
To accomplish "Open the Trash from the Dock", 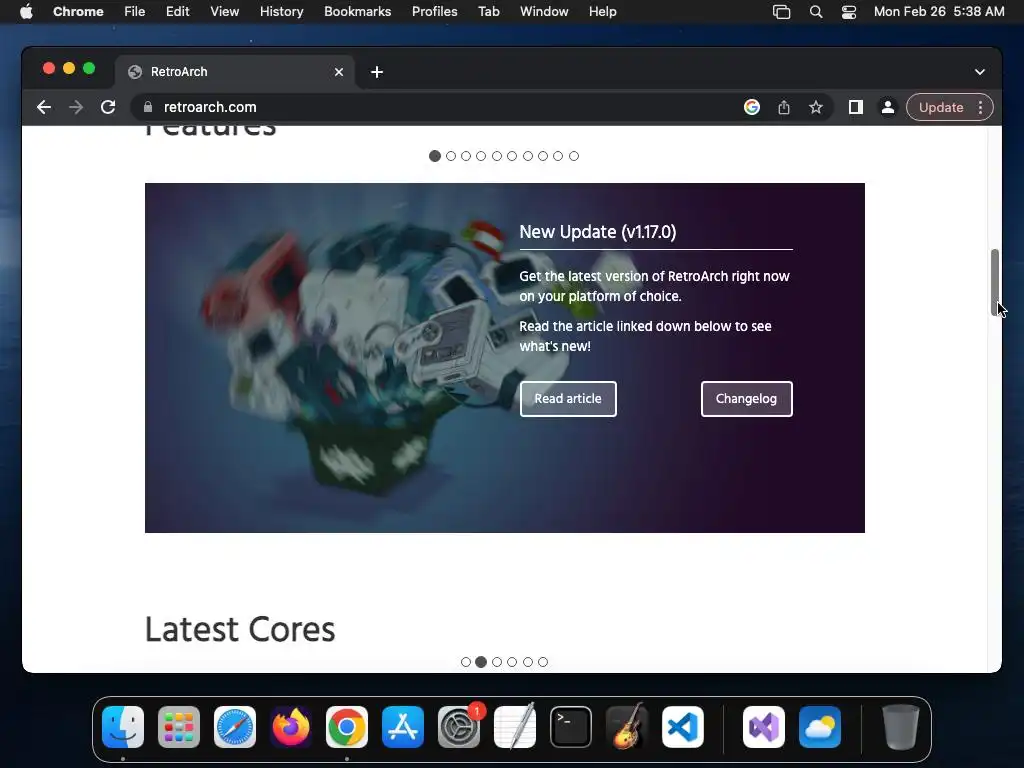I will [901, 727].
